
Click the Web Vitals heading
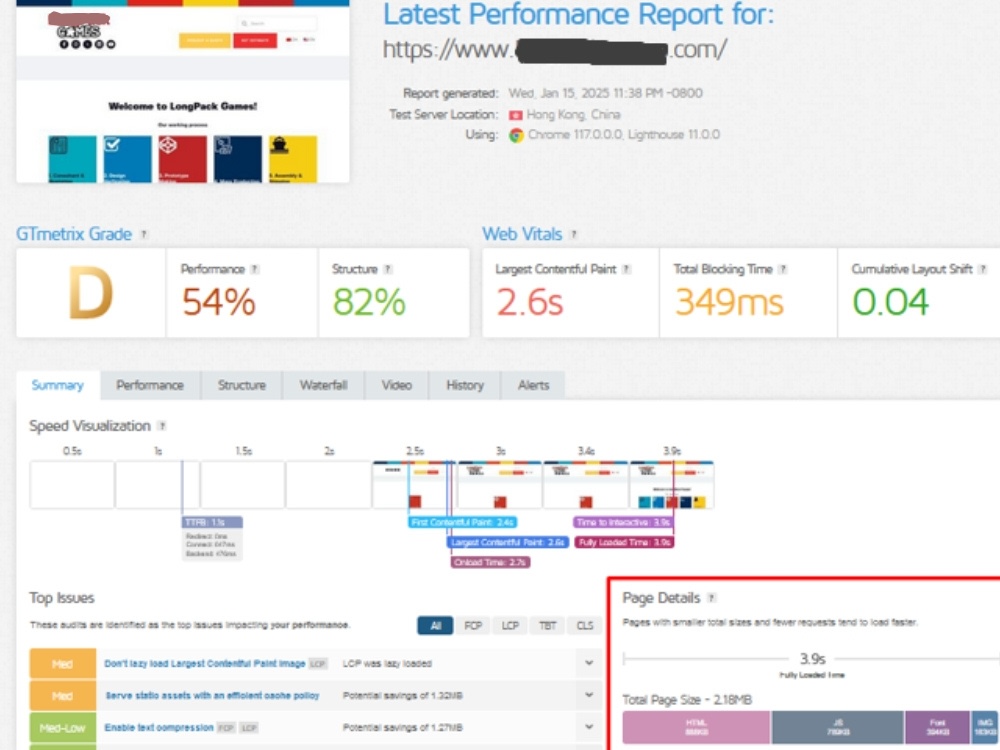coord(522,234)
